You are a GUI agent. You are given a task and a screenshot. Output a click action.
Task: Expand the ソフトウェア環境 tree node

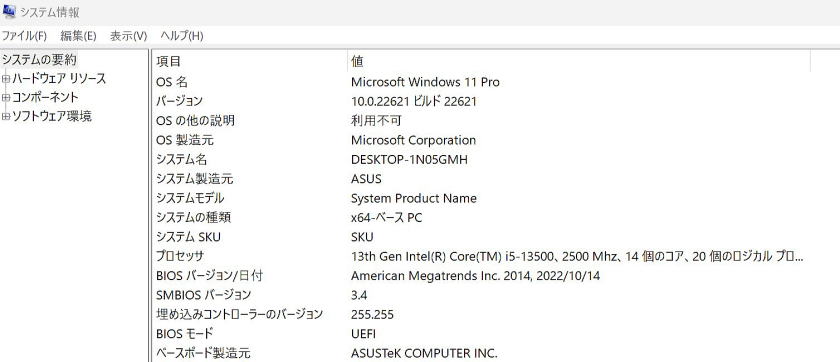[x=6, y=117]
